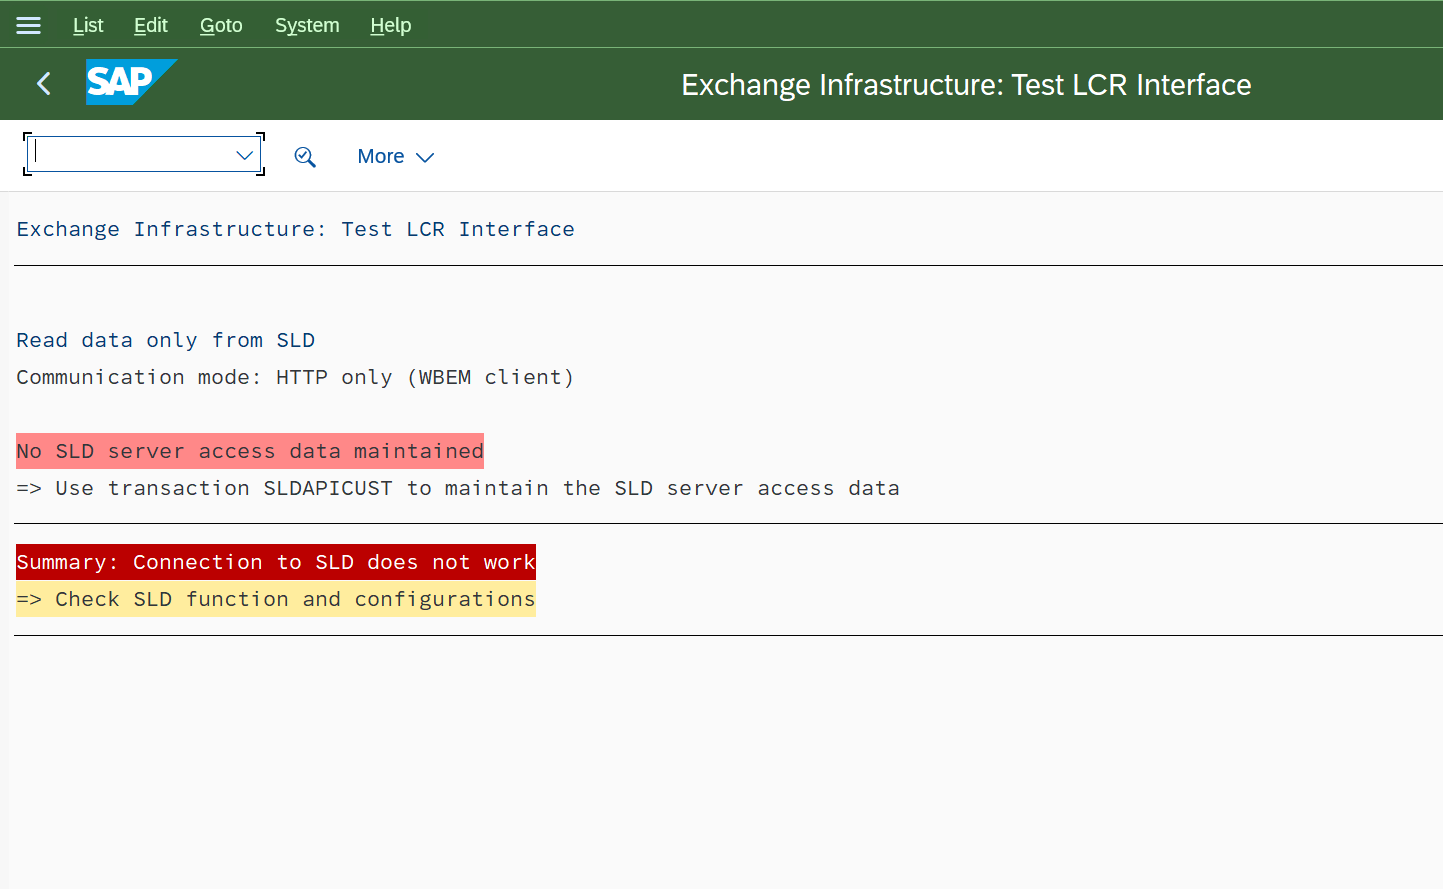
Task: Click the search details magnifier icon
Action: click(x=305, y=157)
